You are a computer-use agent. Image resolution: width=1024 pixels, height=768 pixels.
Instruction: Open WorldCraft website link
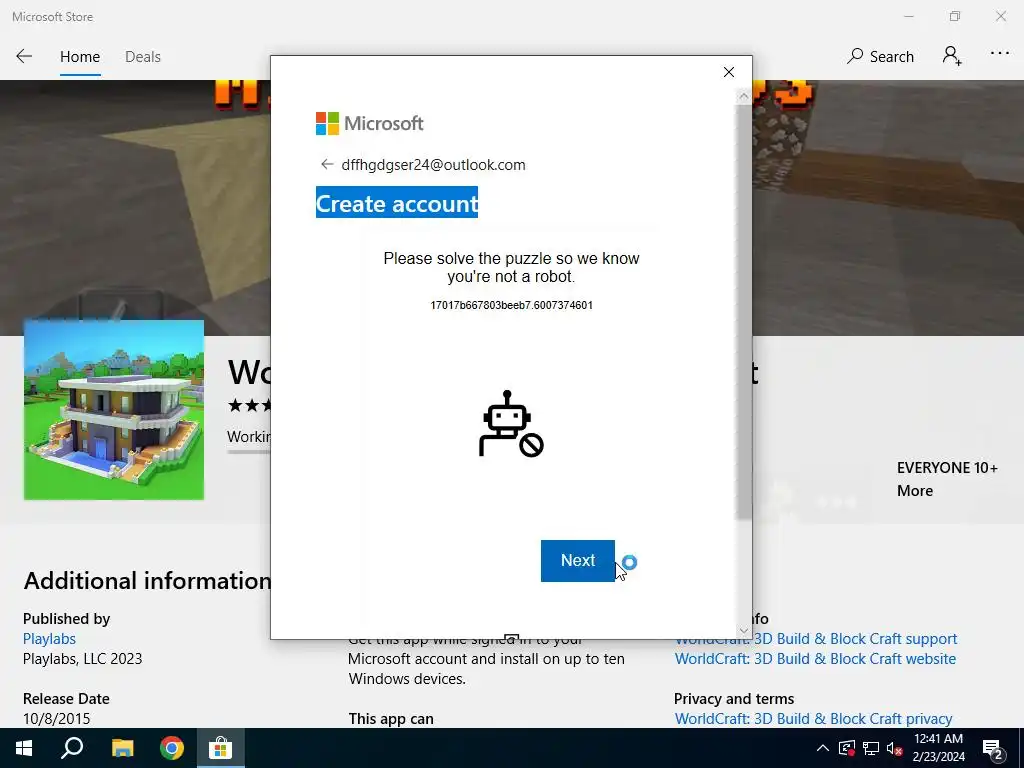(815, 658)
